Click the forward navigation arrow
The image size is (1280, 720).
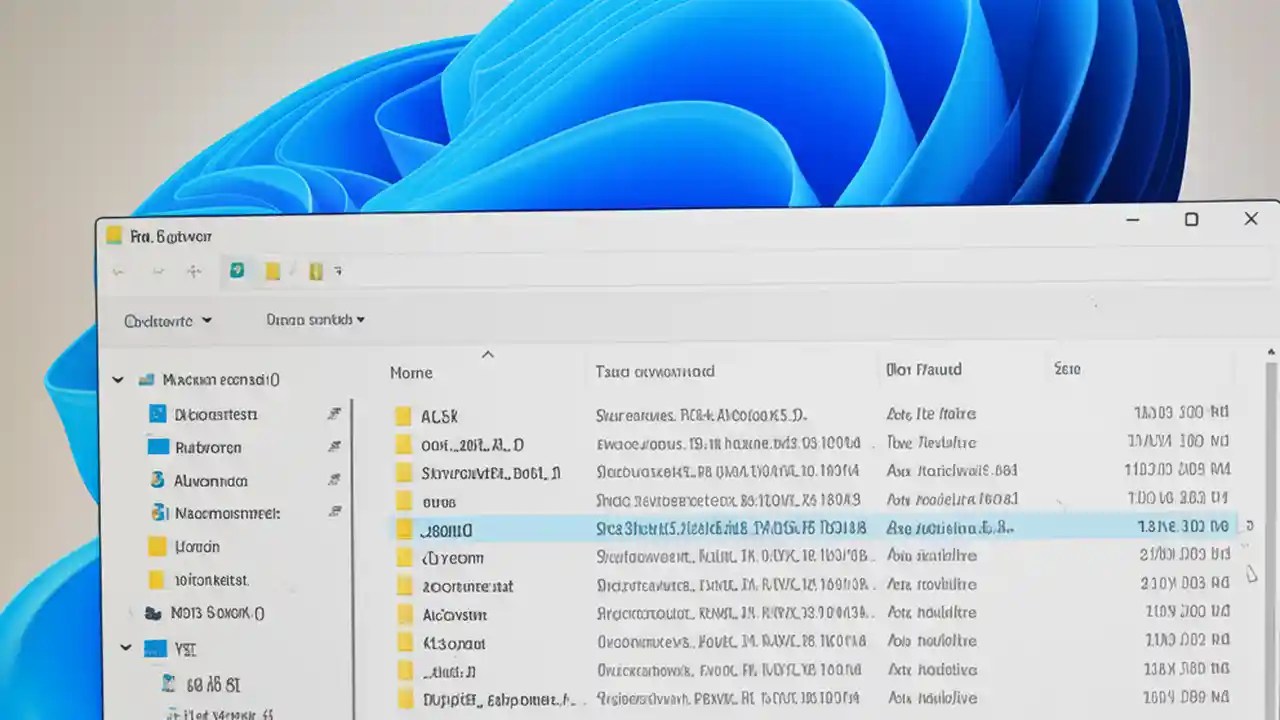click(x=156, y=271)
